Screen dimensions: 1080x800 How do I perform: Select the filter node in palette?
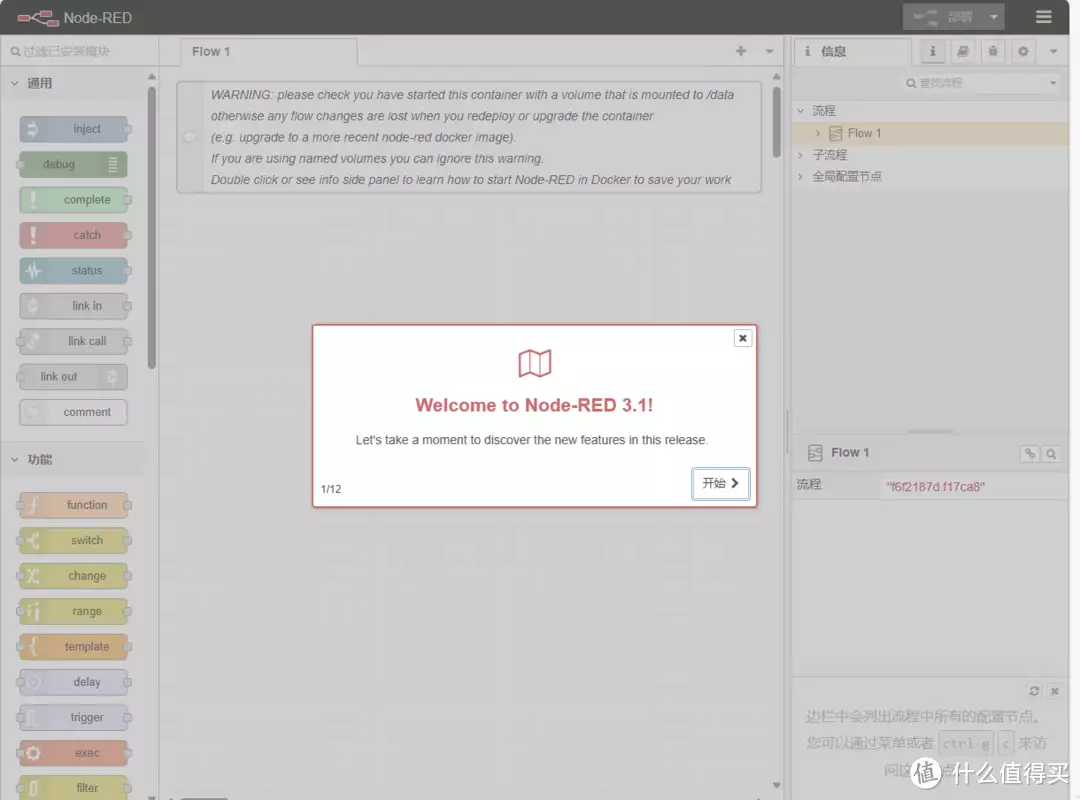[74, 788]
